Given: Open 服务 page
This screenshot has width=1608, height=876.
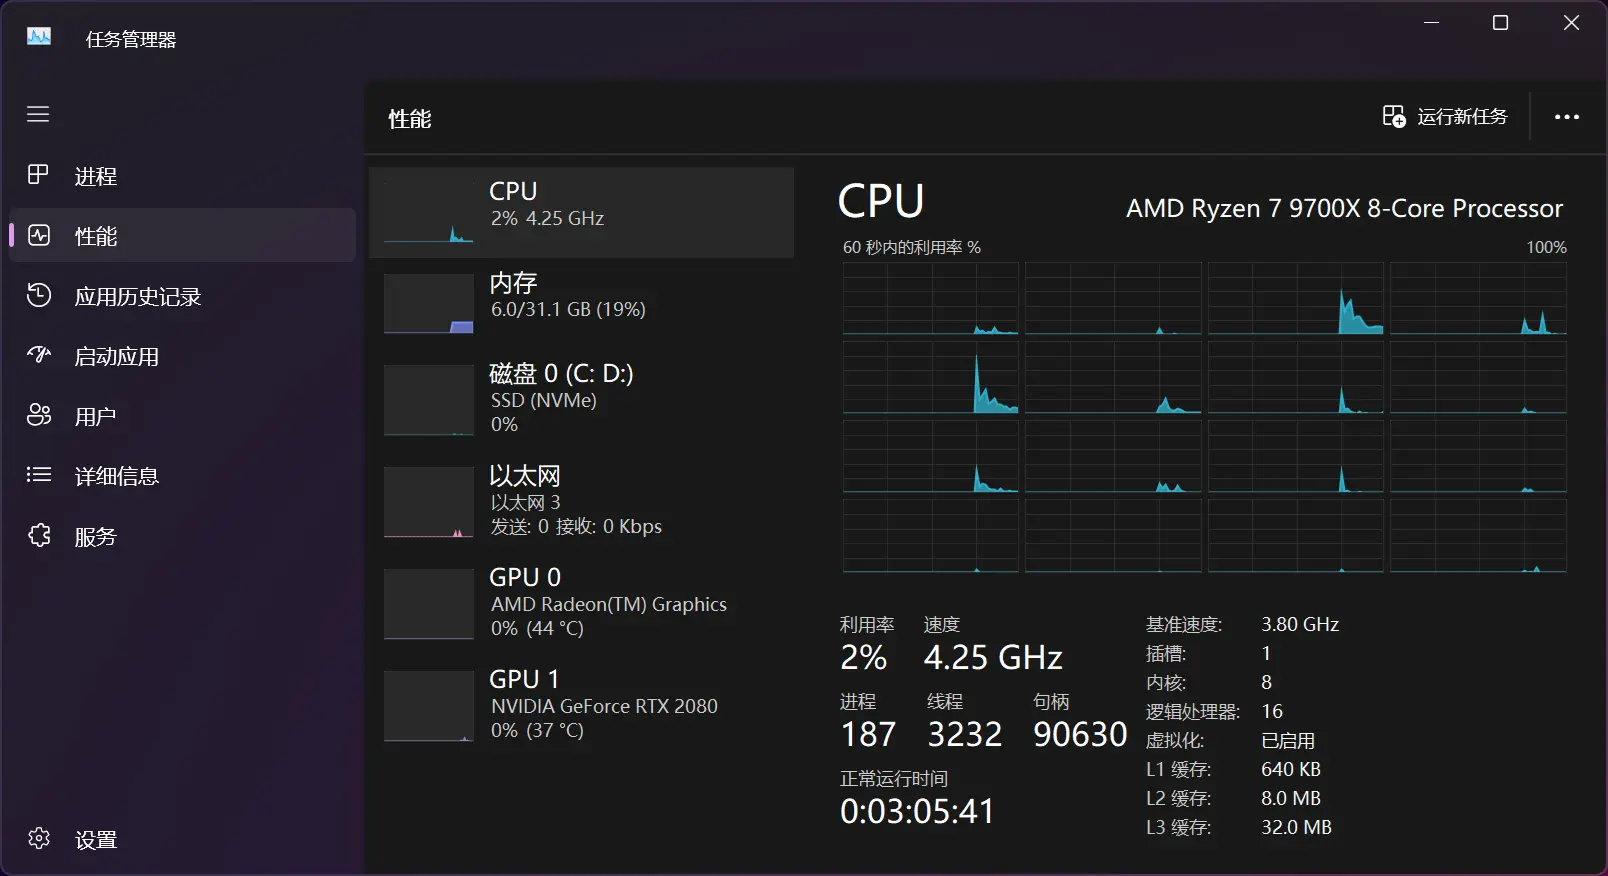Looking at the screenshot, I should click(182, 536).
